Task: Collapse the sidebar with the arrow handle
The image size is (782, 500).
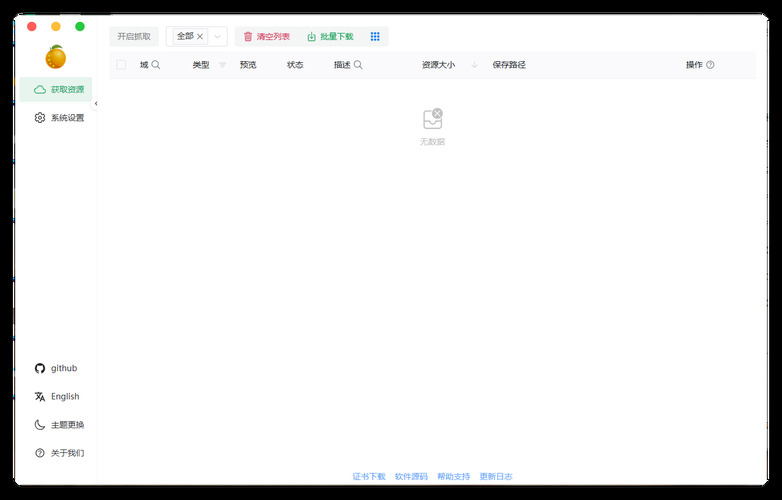Action: 96,104
